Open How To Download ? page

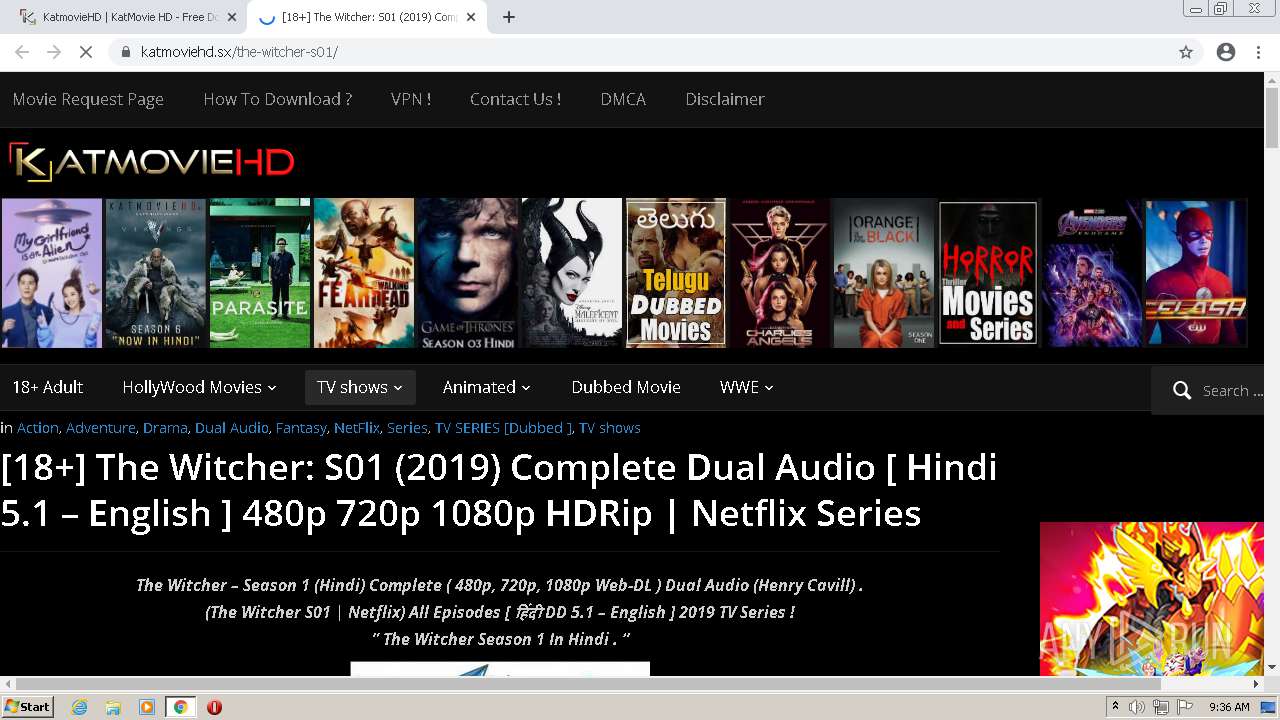click(x=277, y=99)
